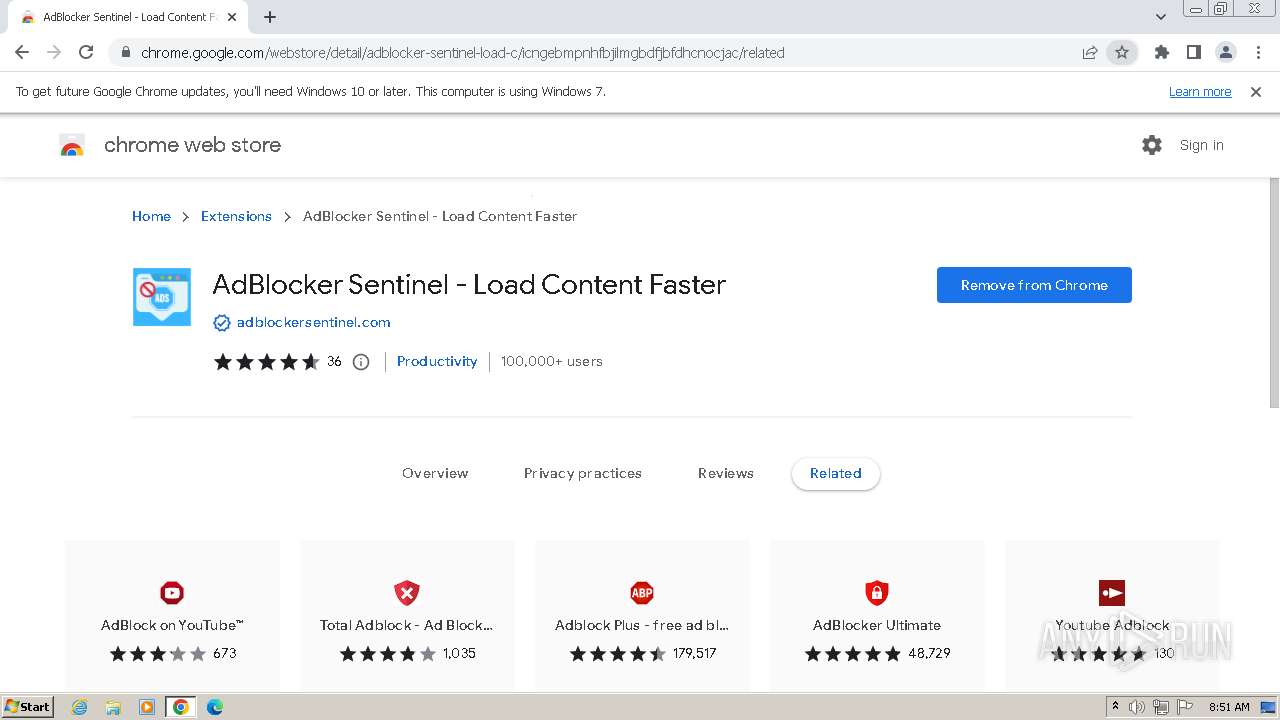Image resolution: width=1280 pixels, height=720 pixels.
Task: Click the share page icon in address bar
Action: point(1090,53)
